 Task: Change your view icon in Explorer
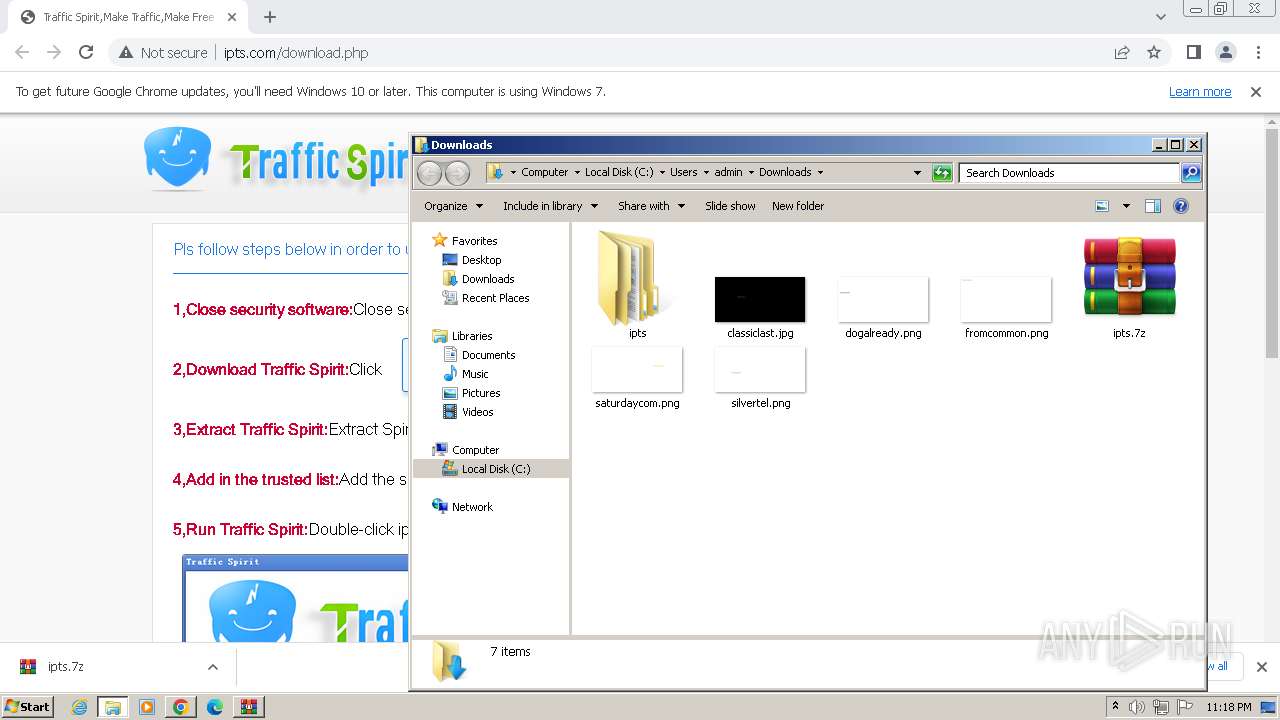tap(1102, 206)
